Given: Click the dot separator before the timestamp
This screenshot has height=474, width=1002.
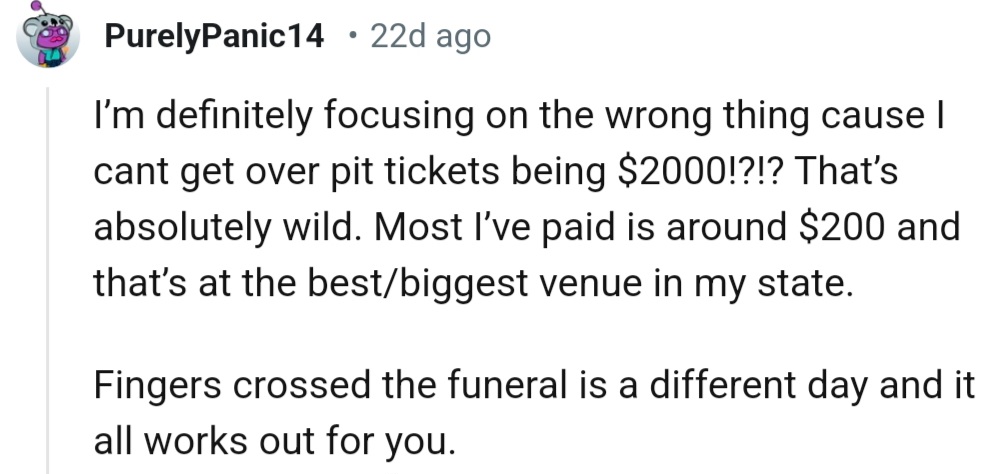Looking at the screenshot, I should 351,38.
